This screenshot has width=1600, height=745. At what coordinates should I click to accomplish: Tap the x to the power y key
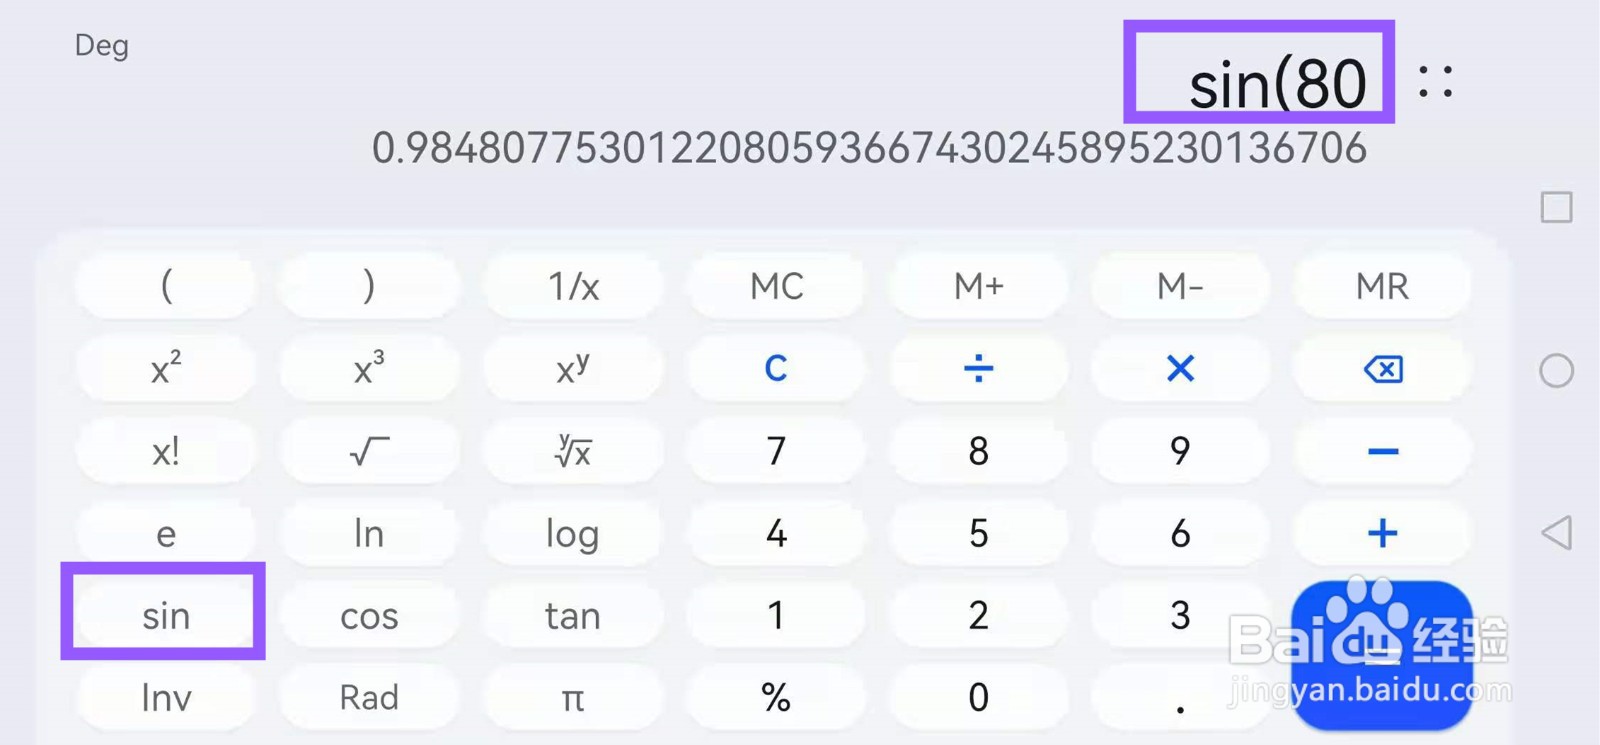click(x=572, y=369)
